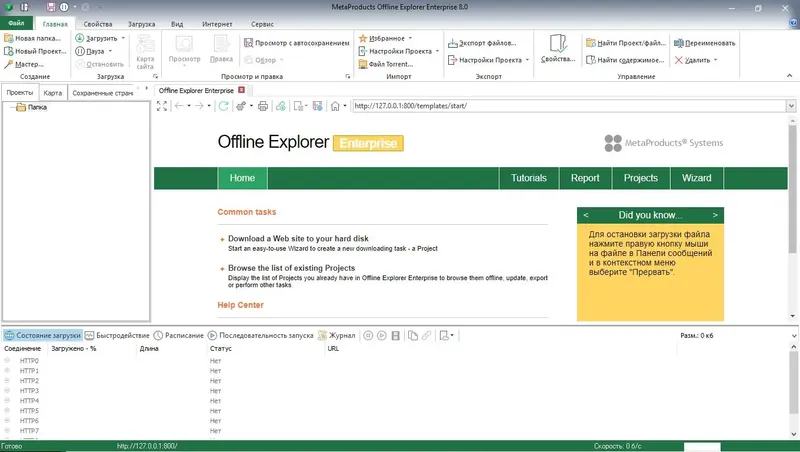This screenshot has height=452, width=800.
Task: Click Найти Проект/файл
Action: click(626, 43)
